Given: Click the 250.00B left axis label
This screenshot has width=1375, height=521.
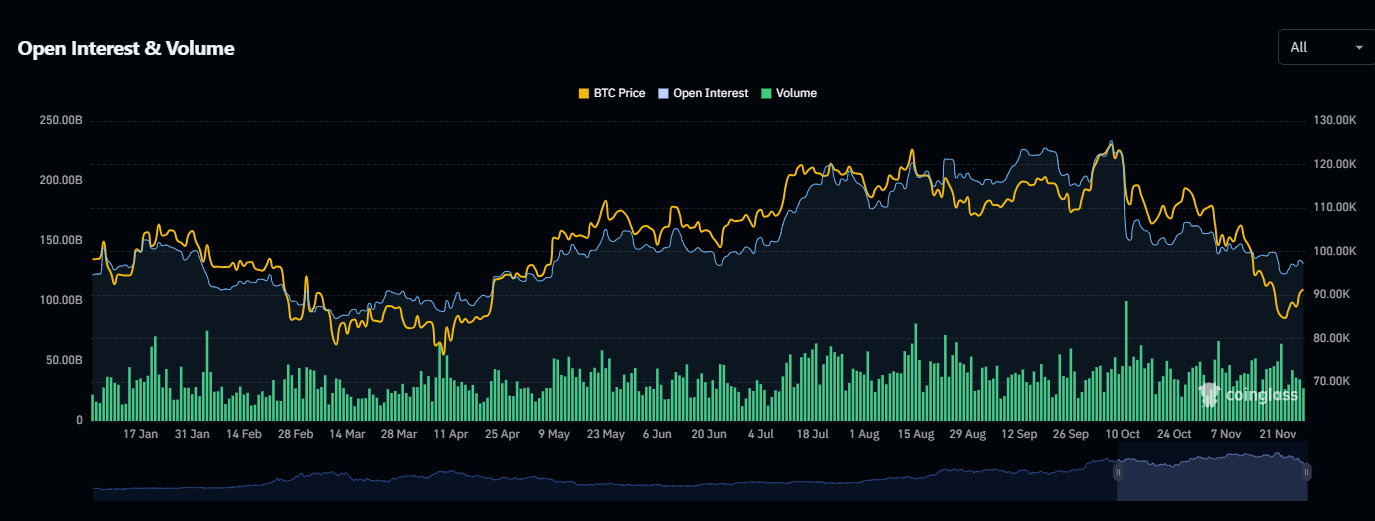Looking at the screenshot, I should [x=60, y=120].
